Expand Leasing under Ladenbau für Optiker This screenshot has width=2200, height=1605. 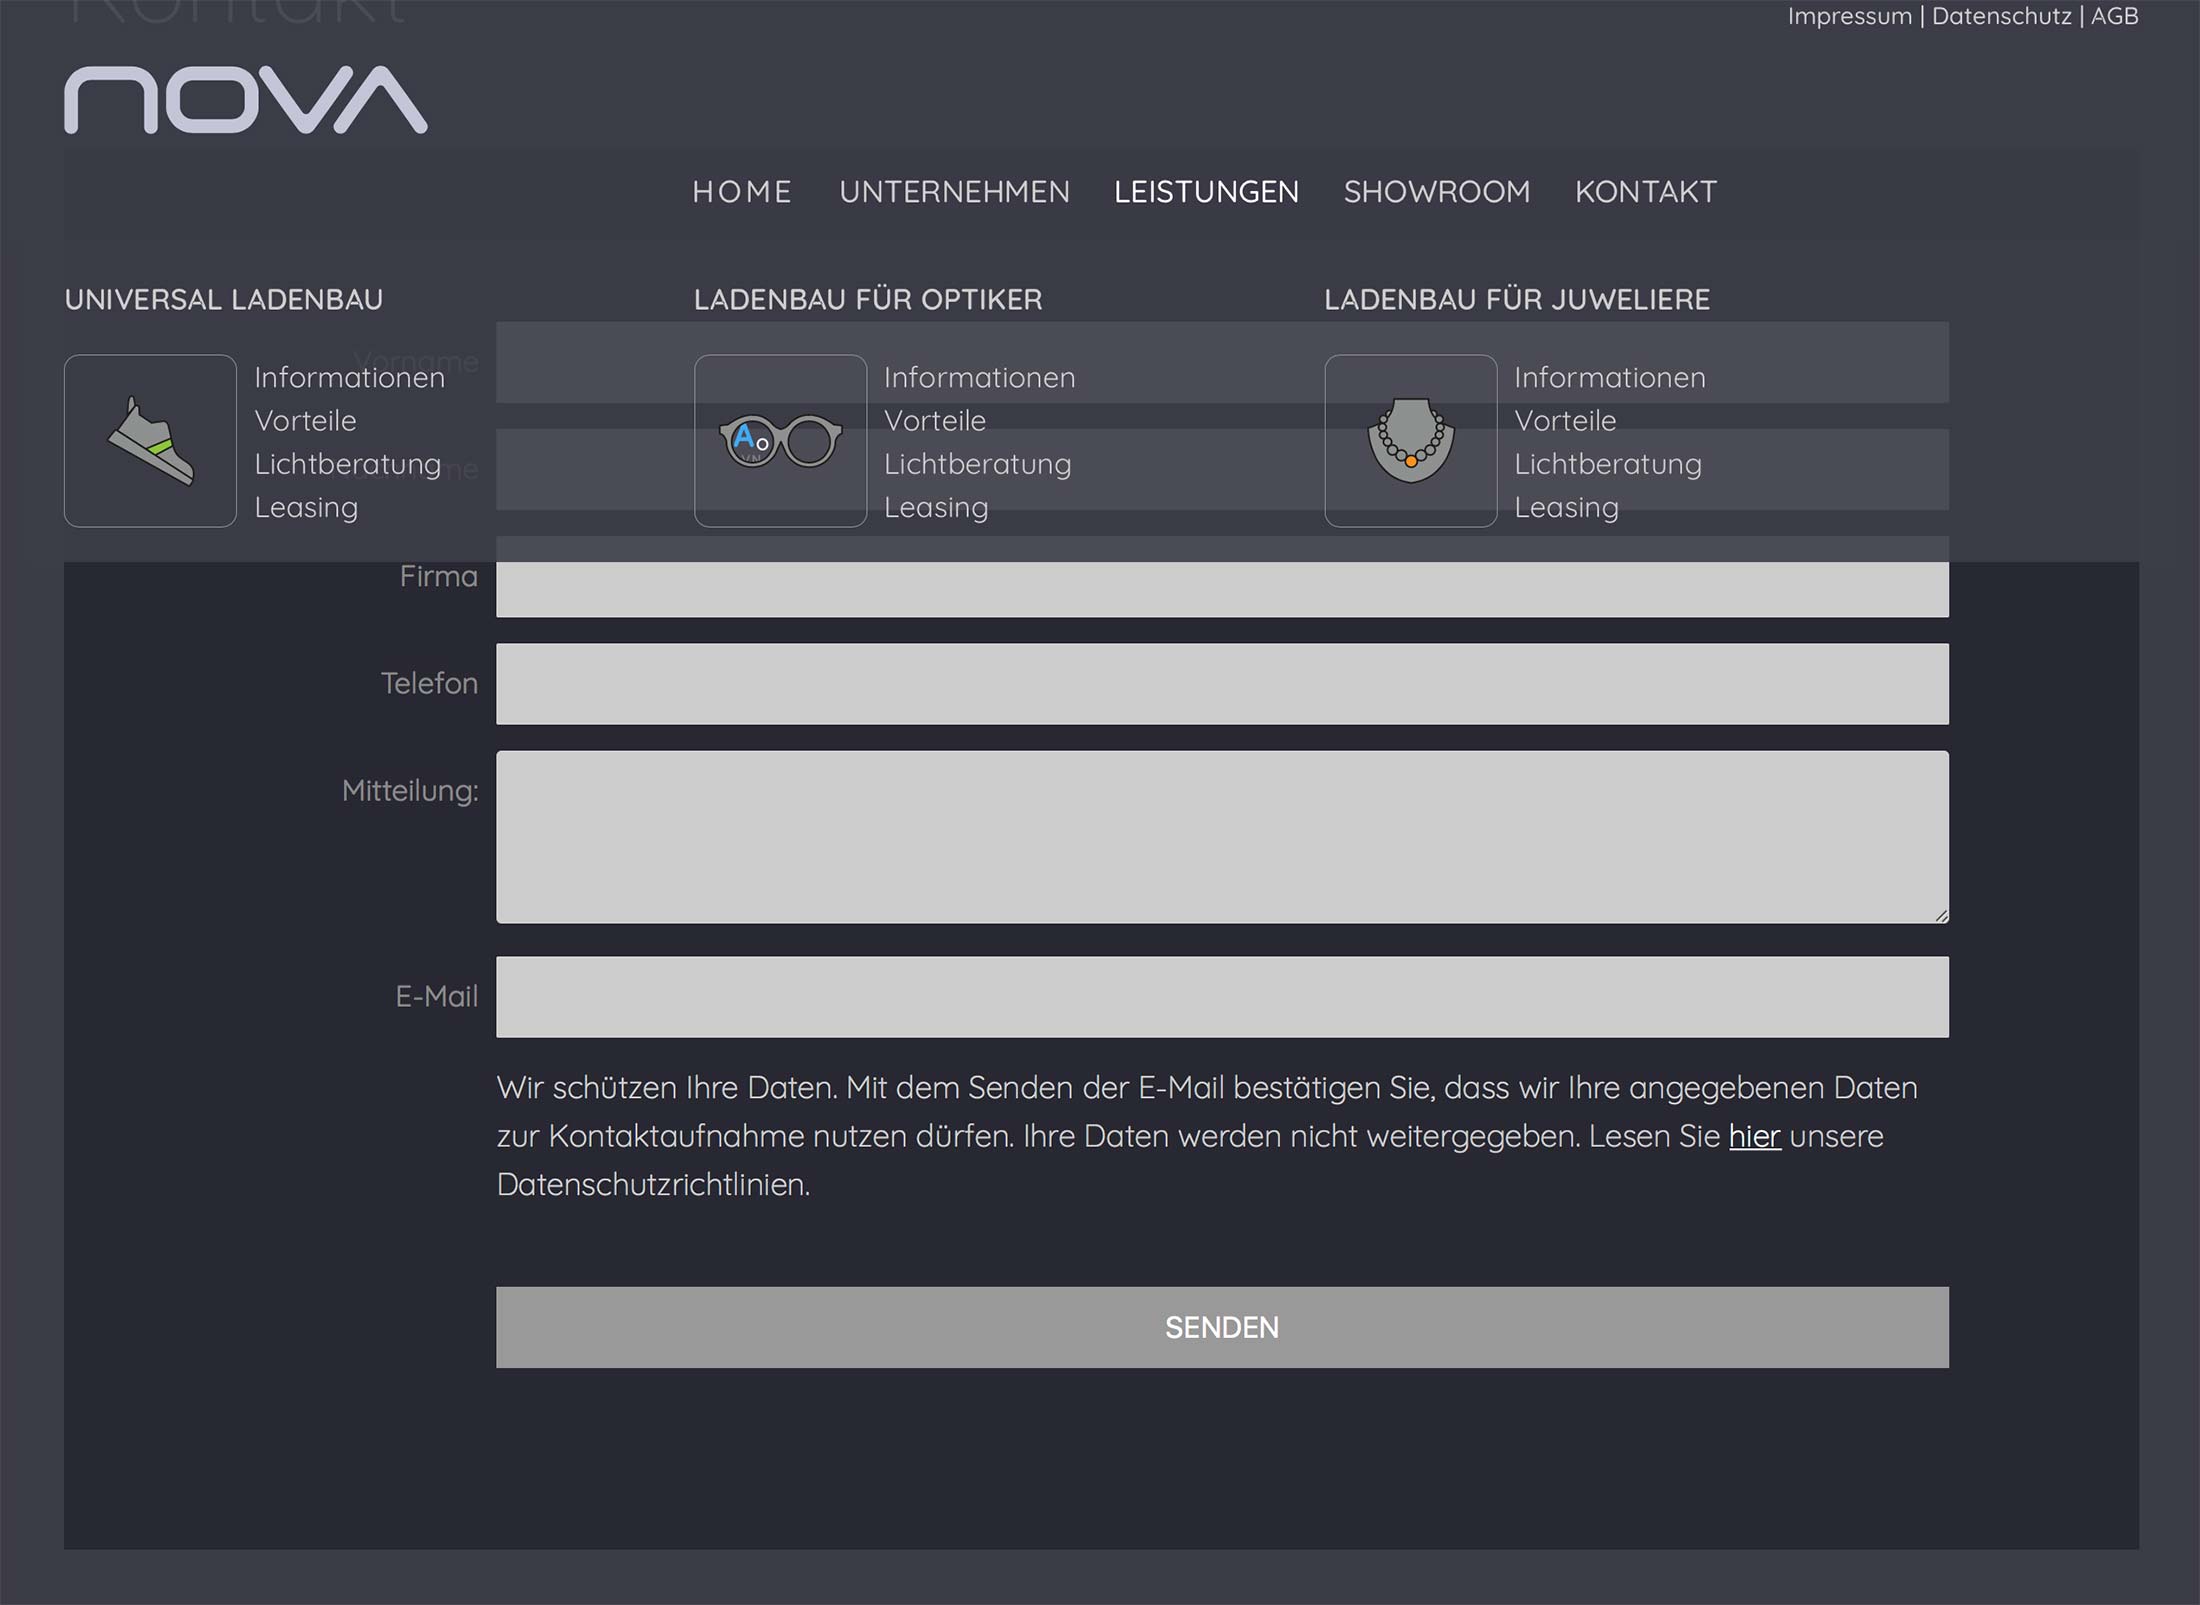click(934, 507)
